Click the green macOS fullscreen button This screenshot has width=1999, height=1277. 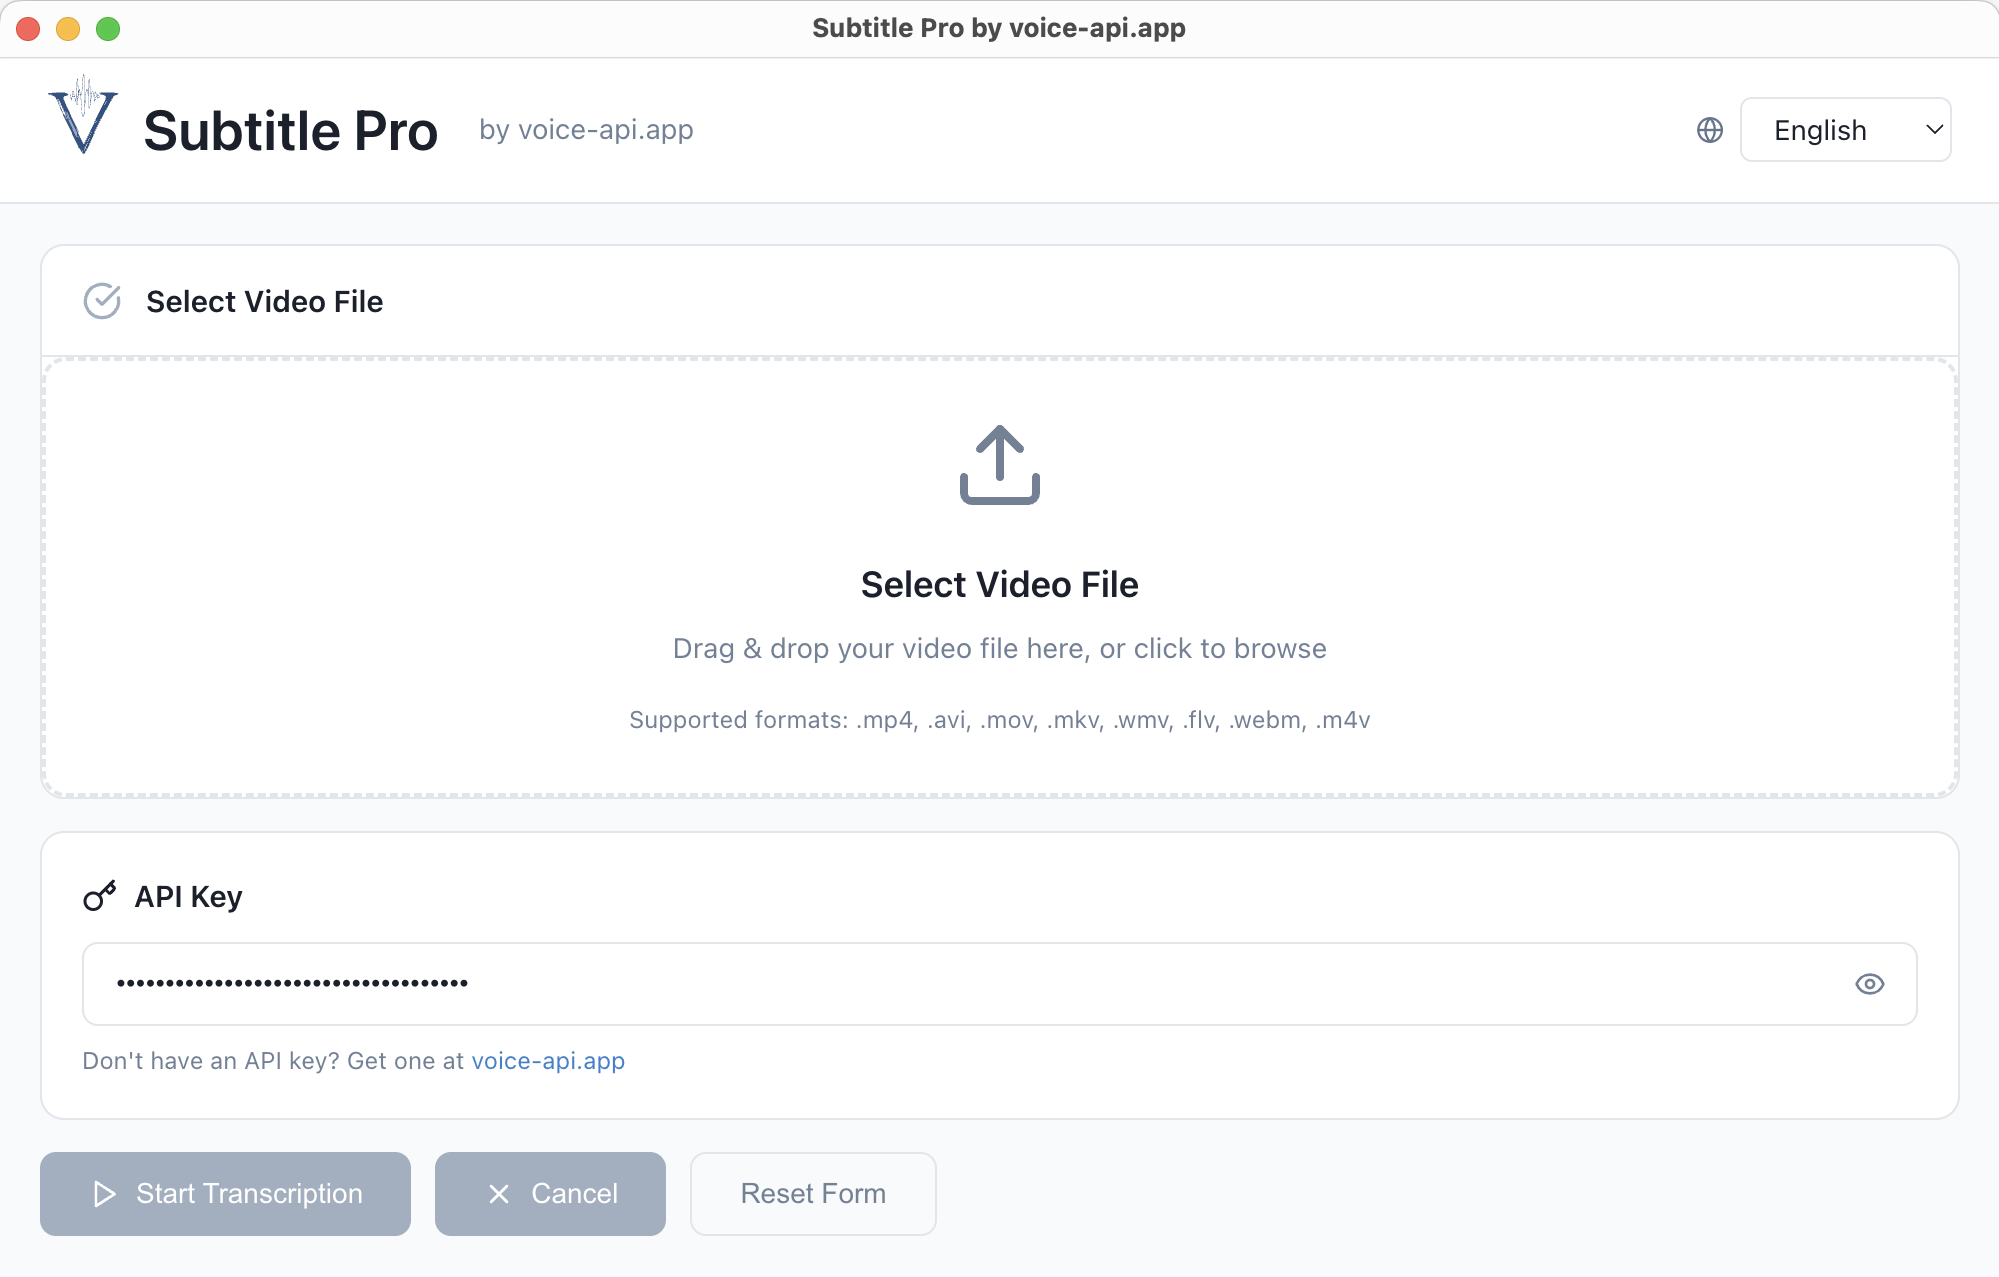(108, 29)
